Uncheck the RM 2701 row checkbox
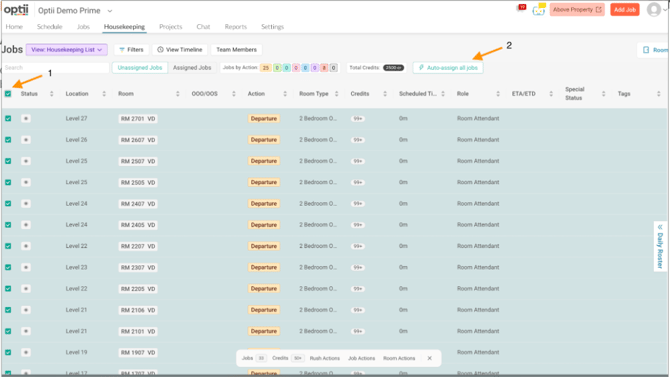Viewport: 670px width, 377px height. pyautogui.click(x=8, y=118)
